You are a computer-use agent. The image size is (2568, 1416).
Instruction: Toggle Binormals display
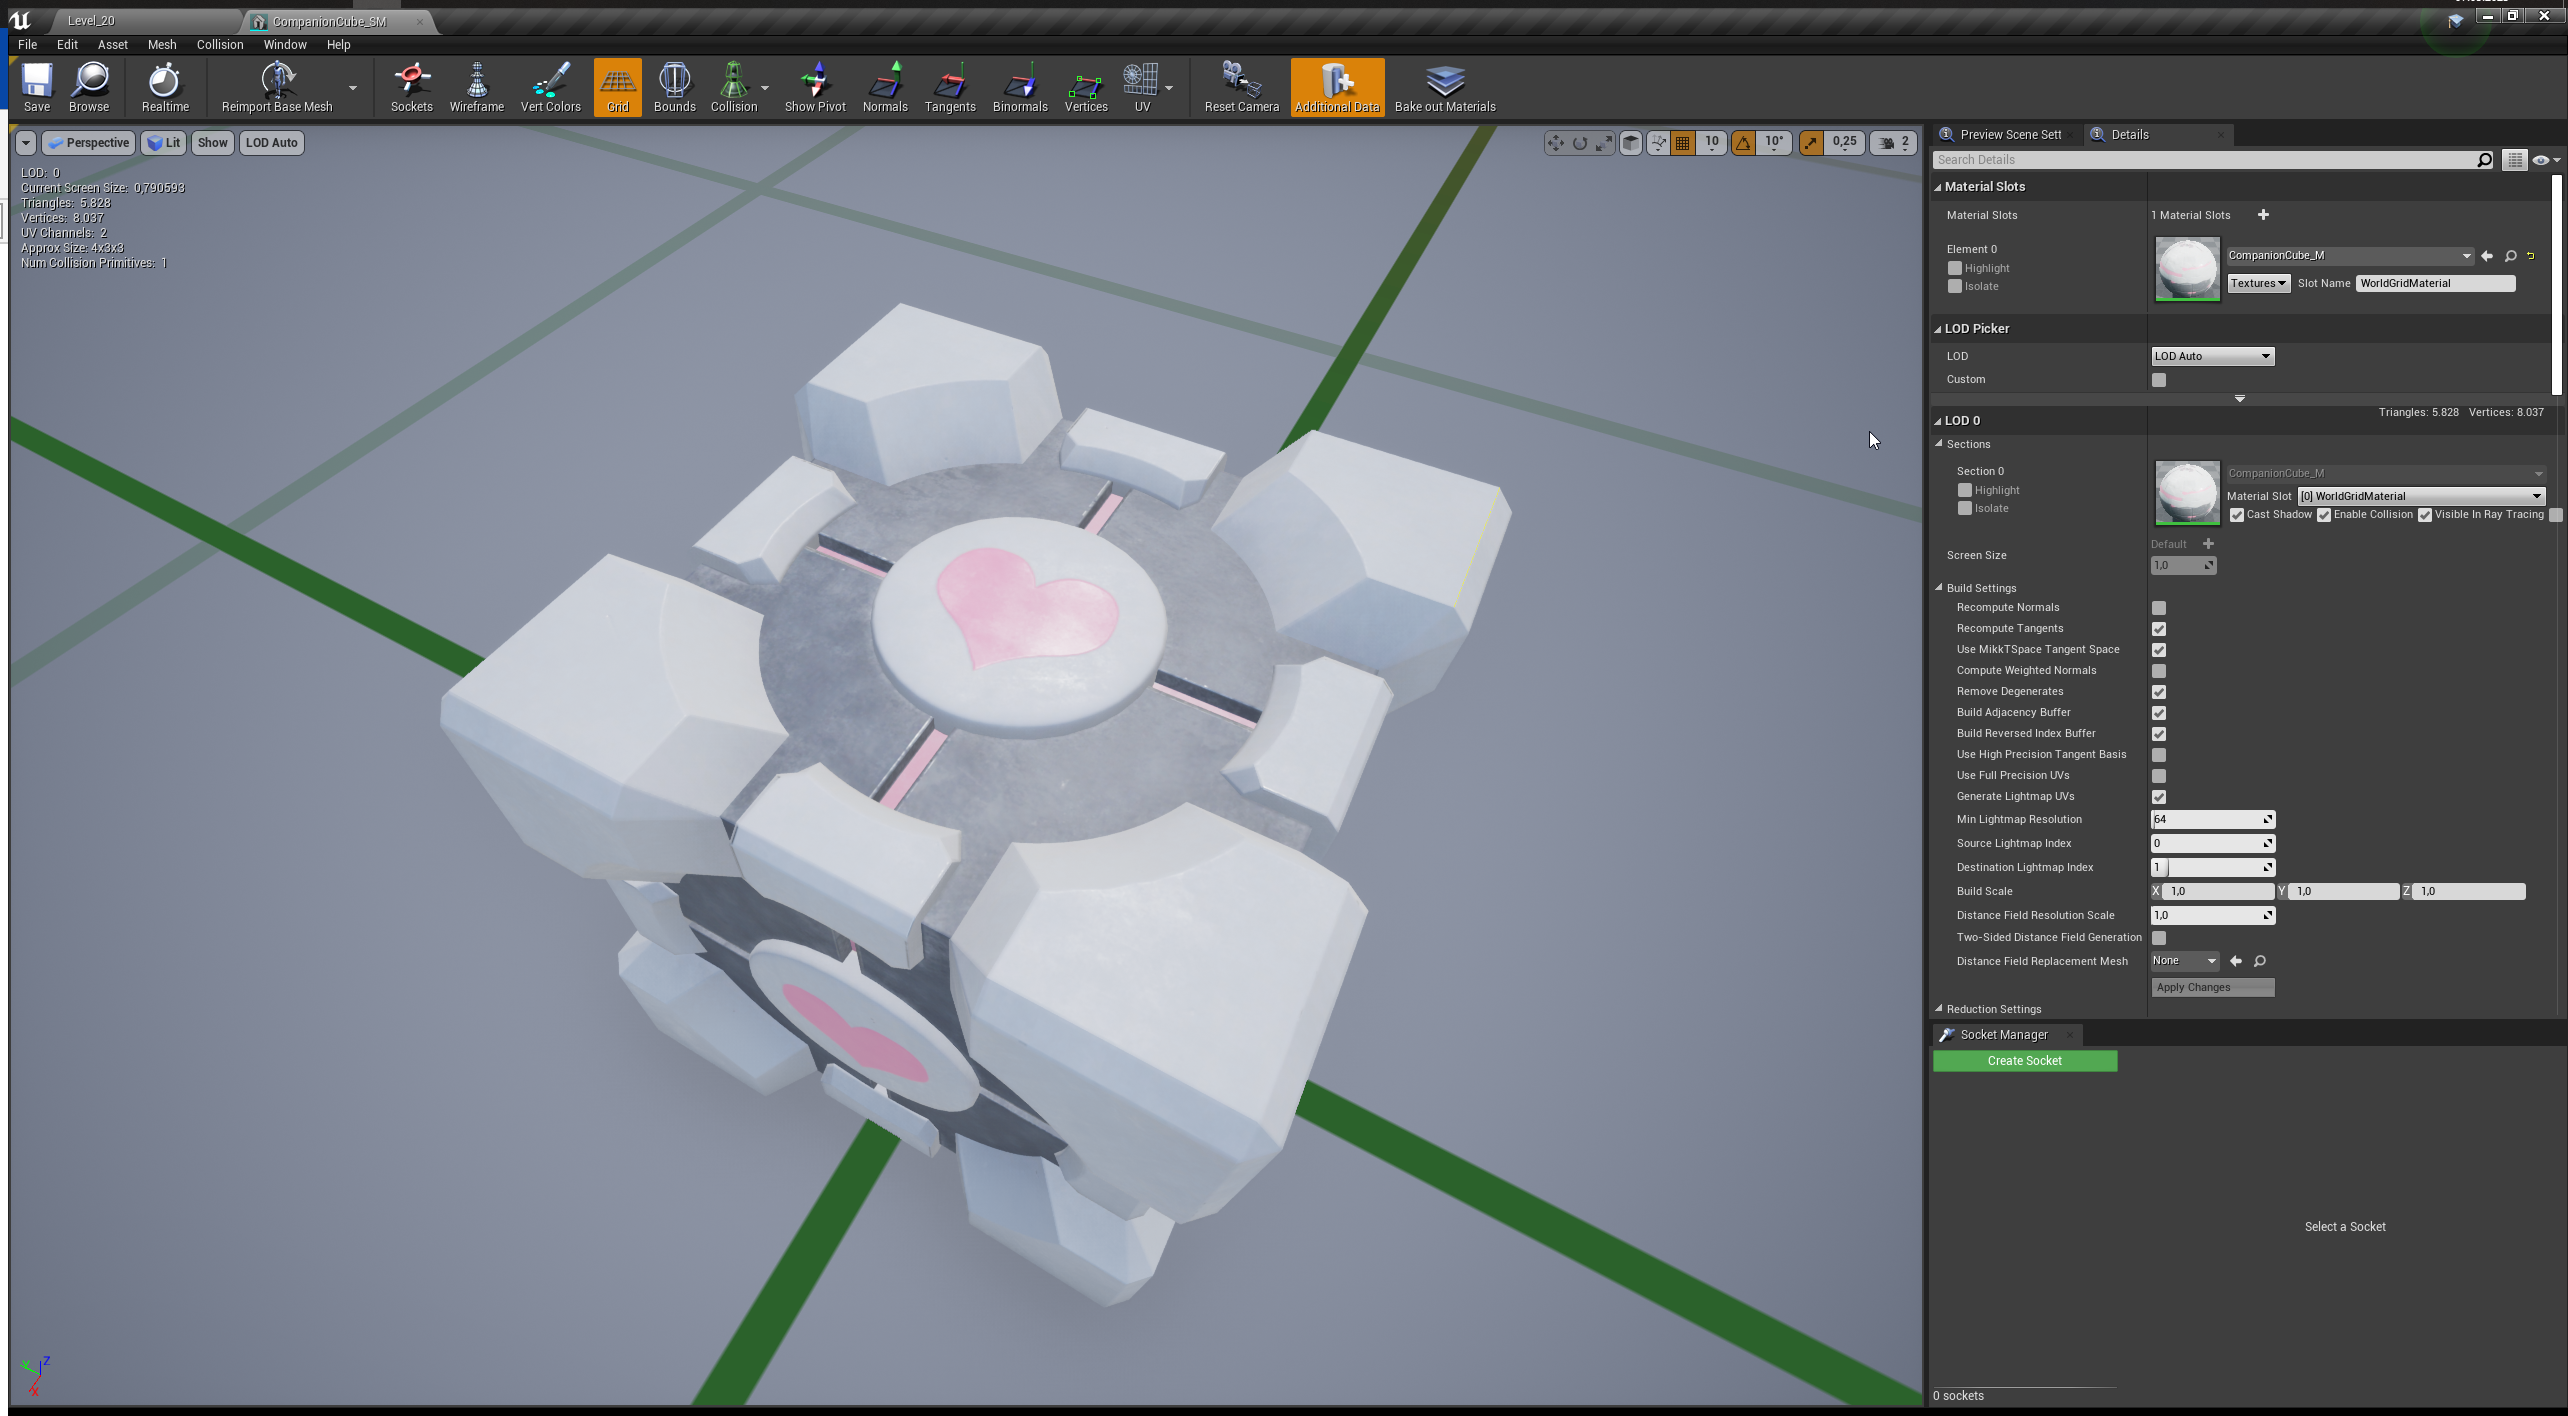point(1020,87)
